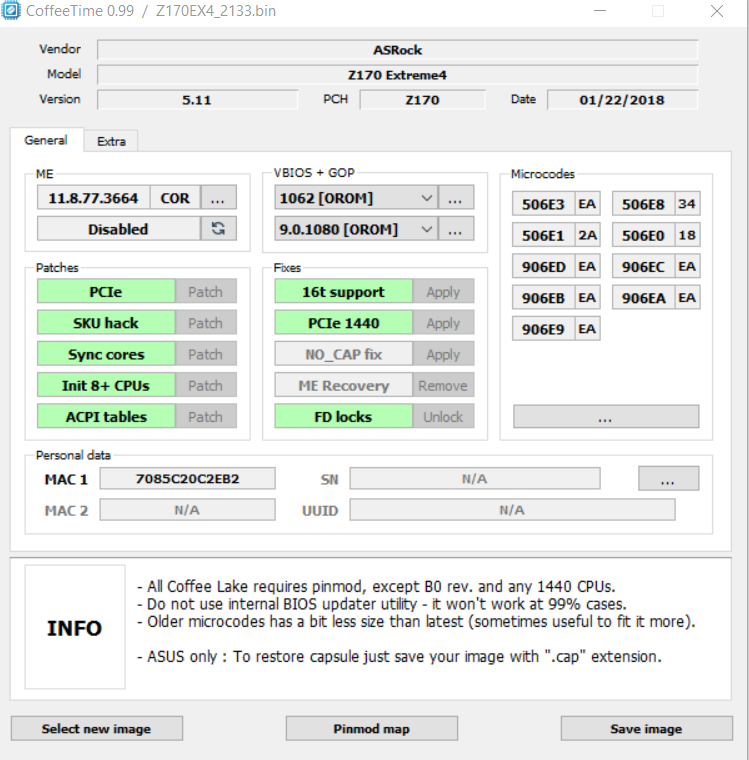
Task: Open the Personal data ellipsis button
Action: point(669,478)
